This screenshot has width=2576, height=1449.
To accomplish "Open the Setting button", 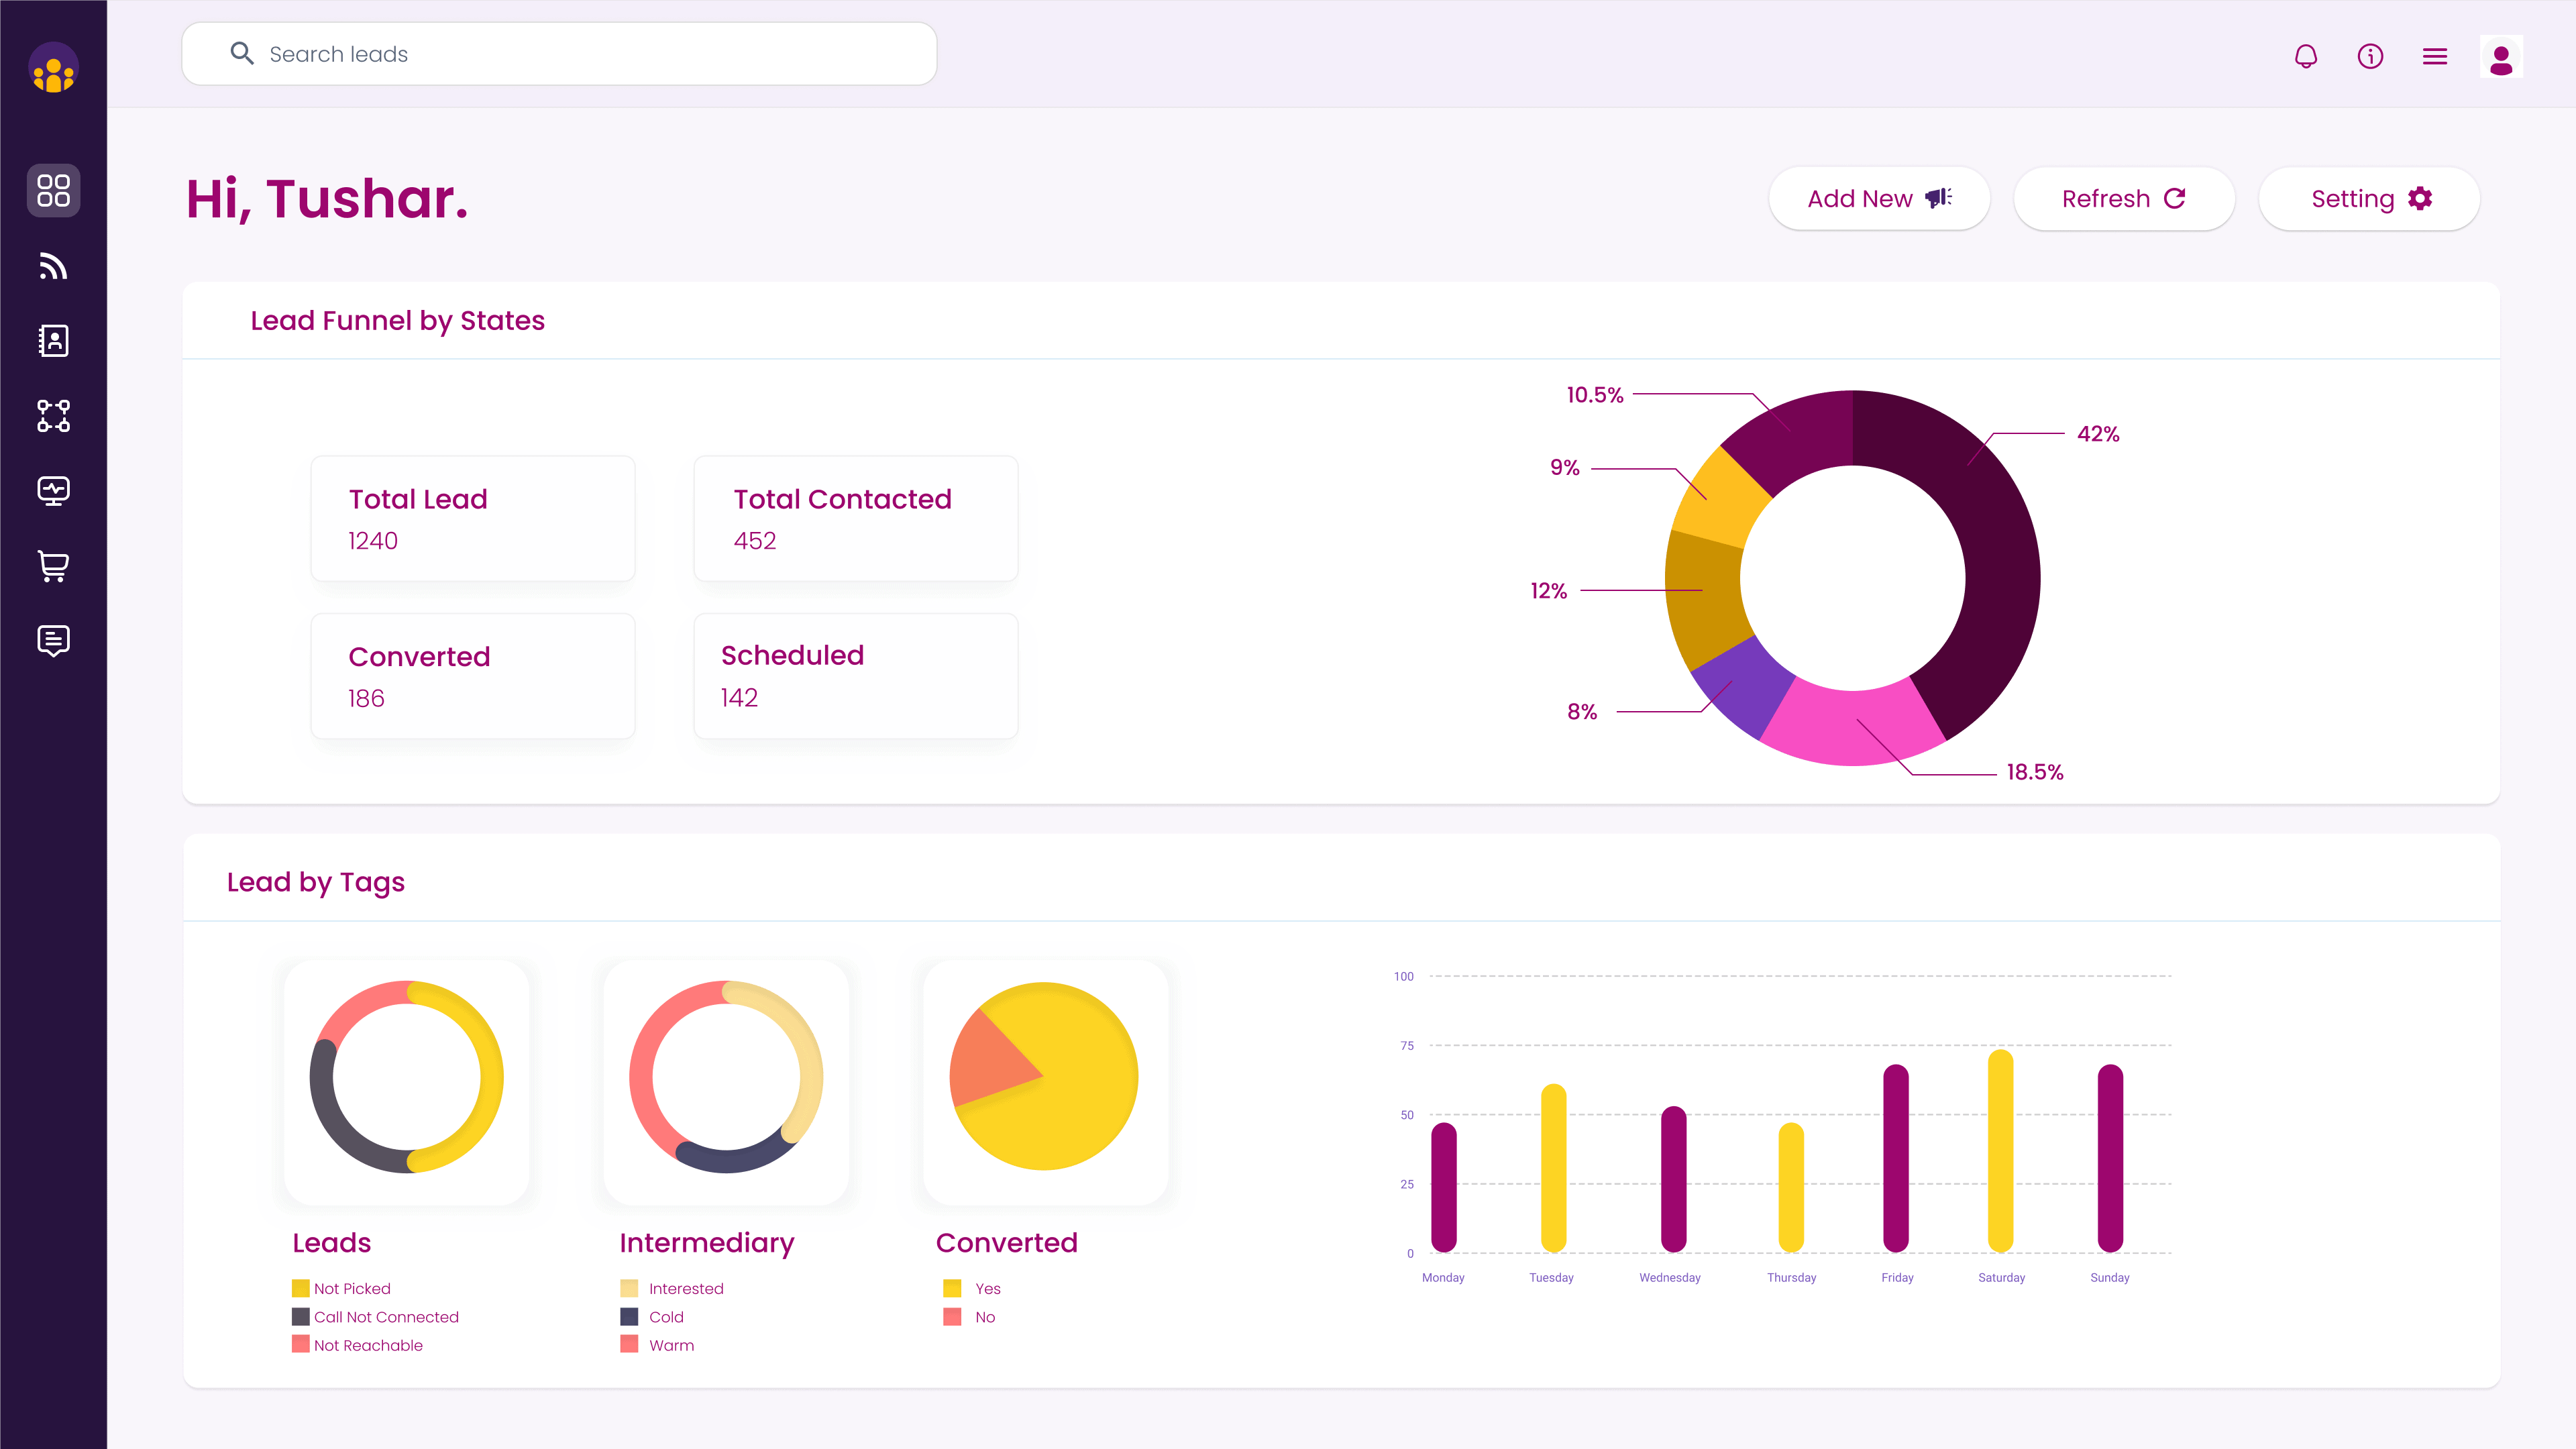I will point(2369,199).
